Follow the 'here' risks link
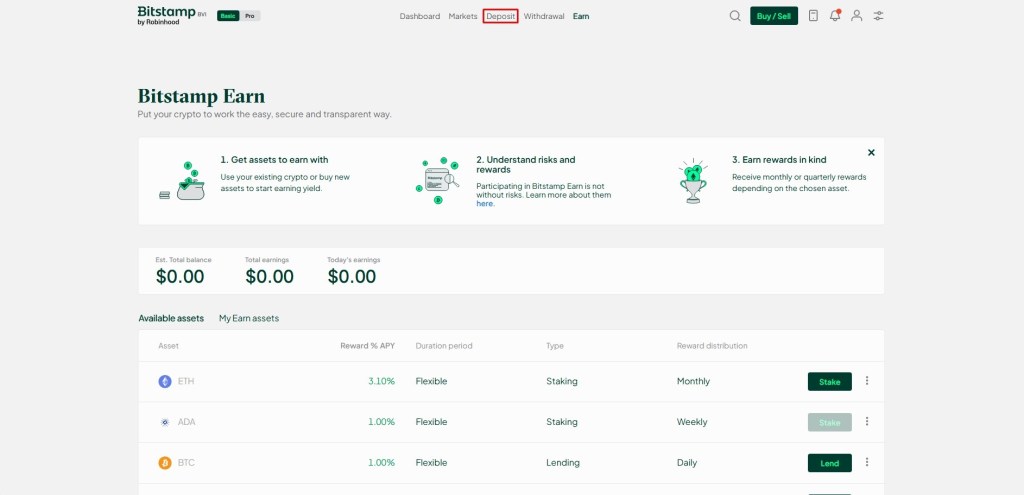1024x495 pixels. click(485, 204)
